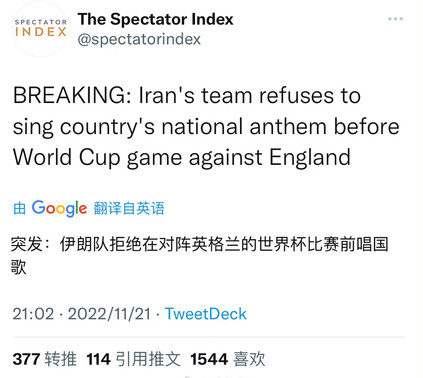This screenshot has width=423, height=378.
Task: Click the 翻译自英语 translation link
Action: (x=129, y=209)
